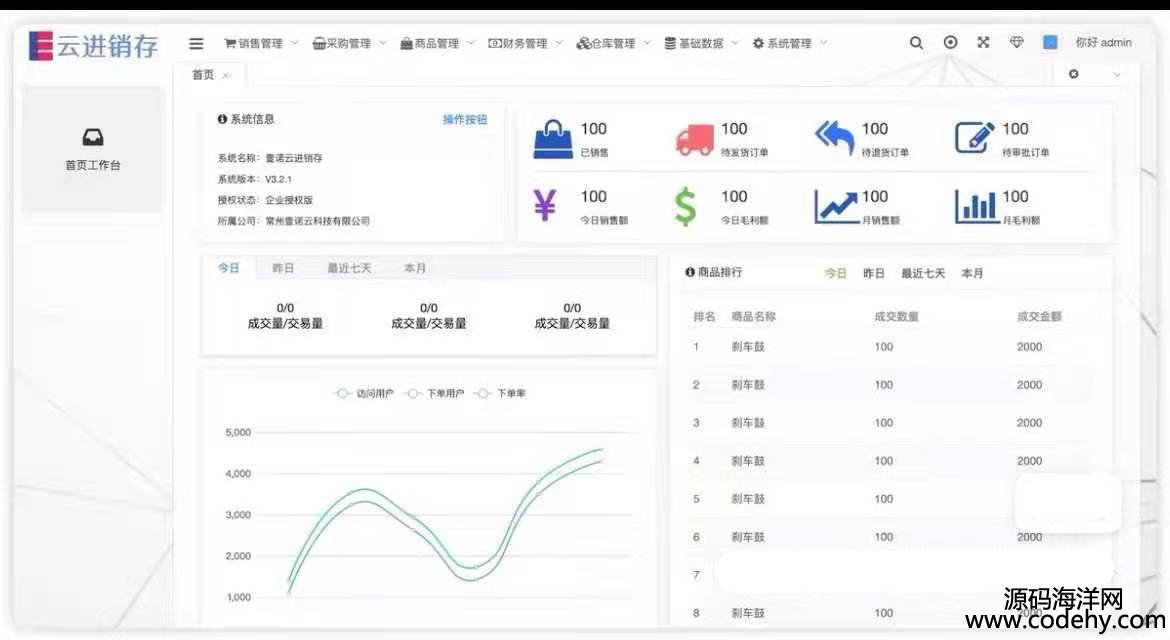Click the purple yen 今日销售额 icon

[x=545, y=205]
